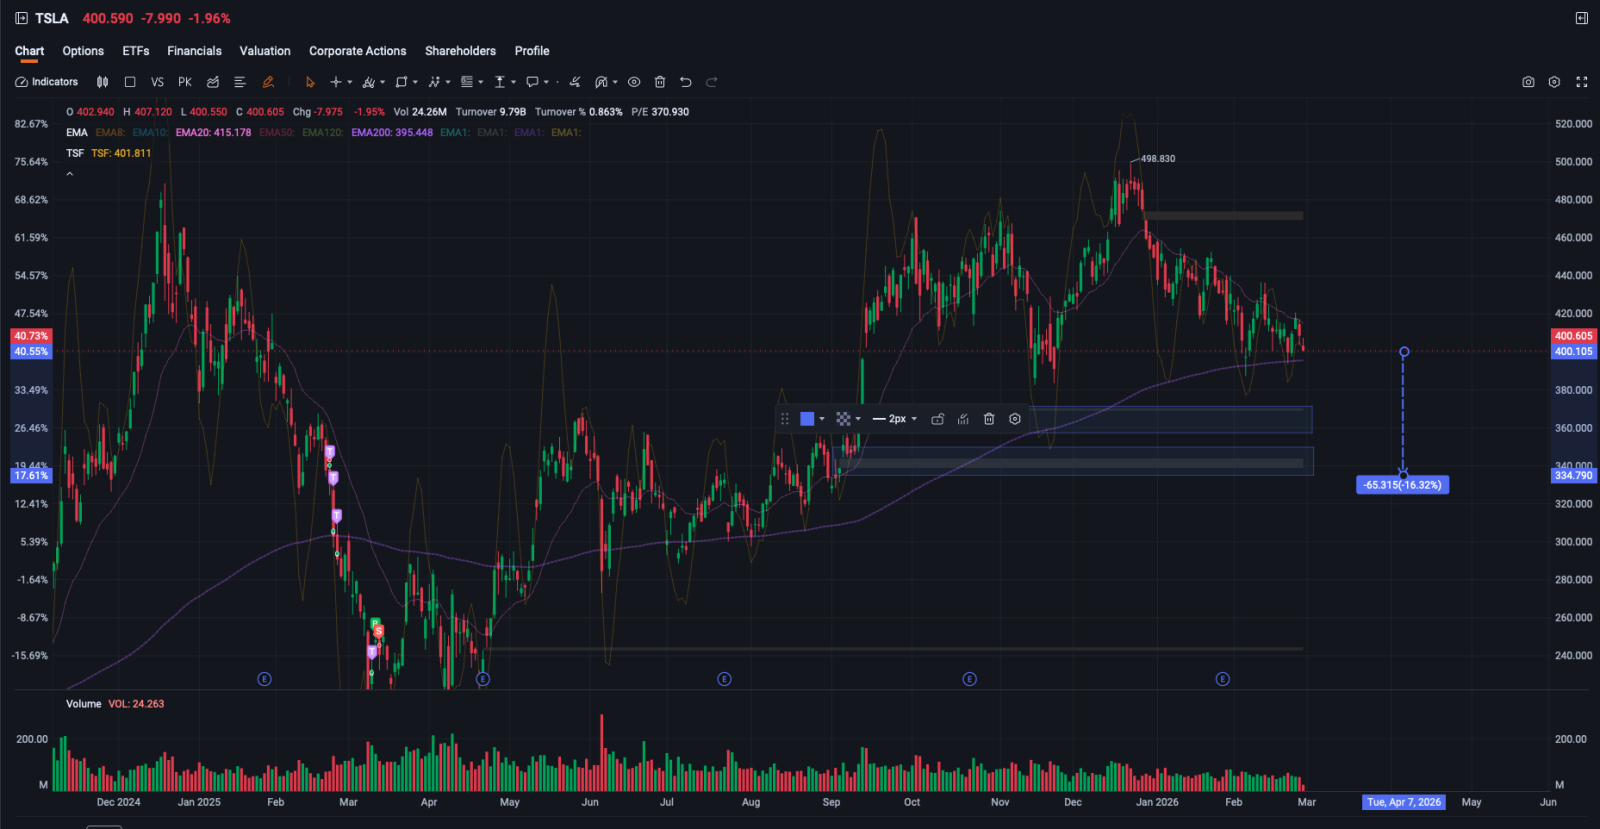Click the eraser tool icon
This screenshot has height=829, width=1600.
[x=575, y=82]
